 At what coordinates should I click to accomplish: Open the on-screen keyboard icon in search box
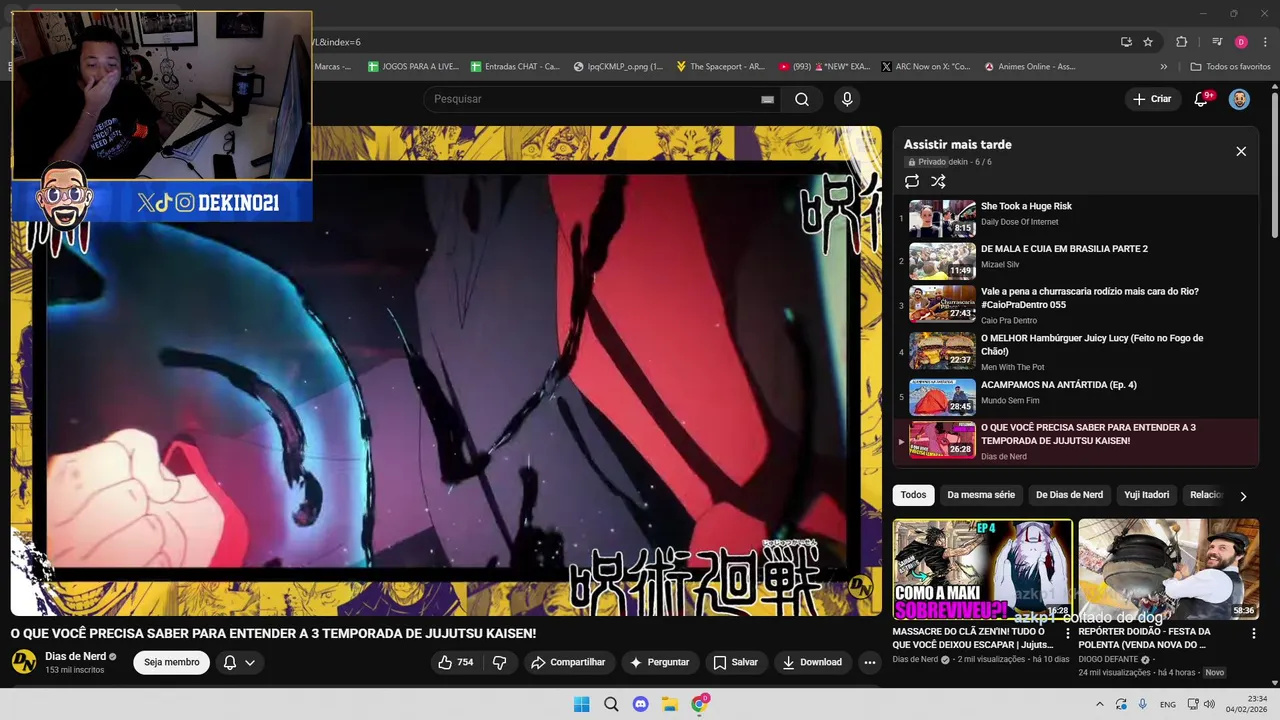pyautogui.click(x=767, y=99)
